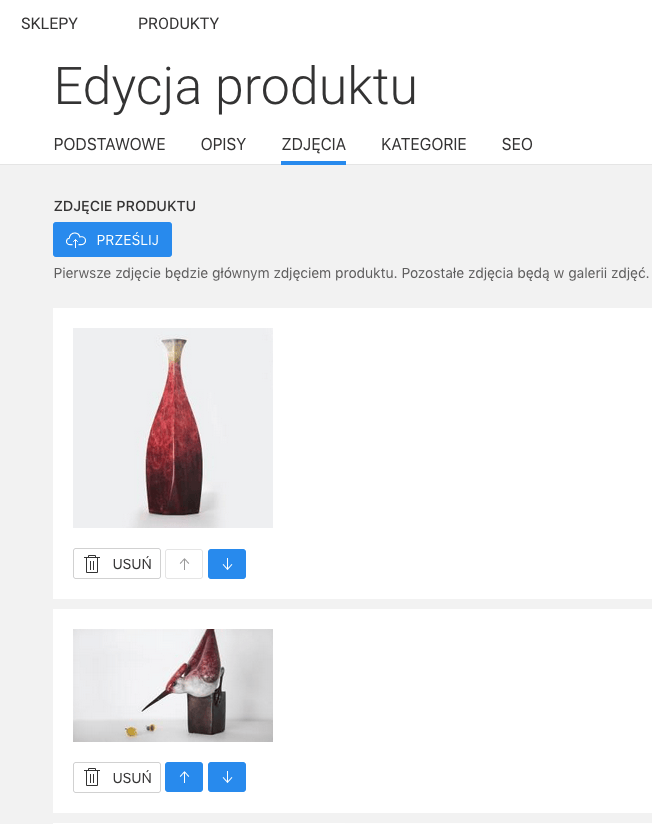Click the PRZEŚLIJ upload button
The height and width of the screenshot is (824, 652).
click(112, 239)
